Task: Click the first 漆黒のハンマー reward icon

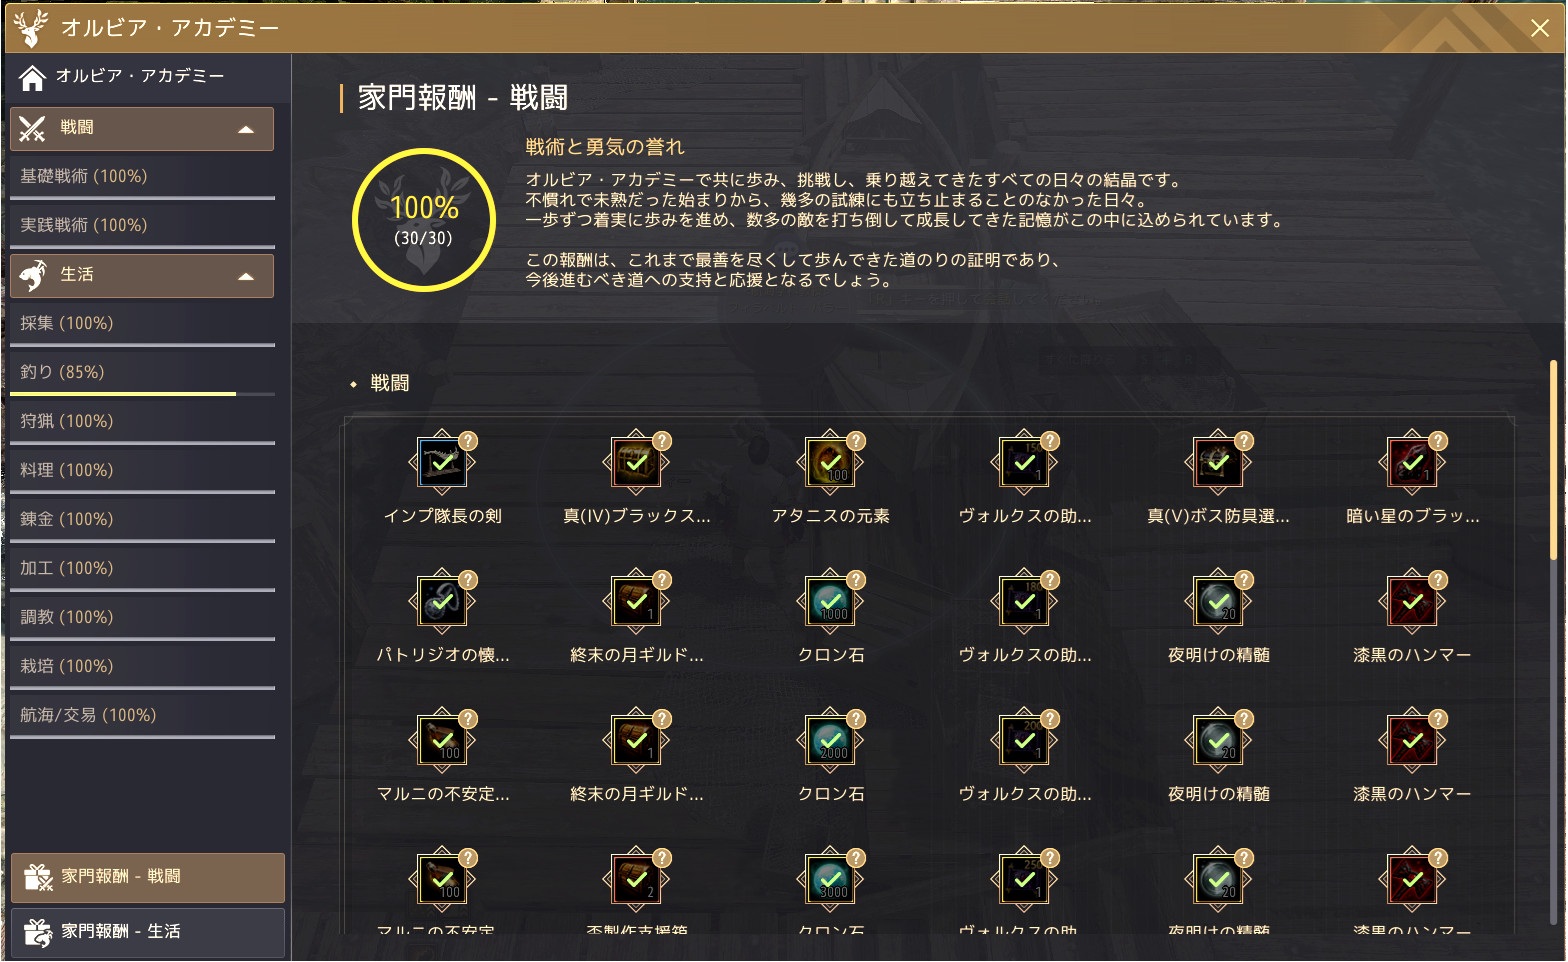Action: [1412, 603]
